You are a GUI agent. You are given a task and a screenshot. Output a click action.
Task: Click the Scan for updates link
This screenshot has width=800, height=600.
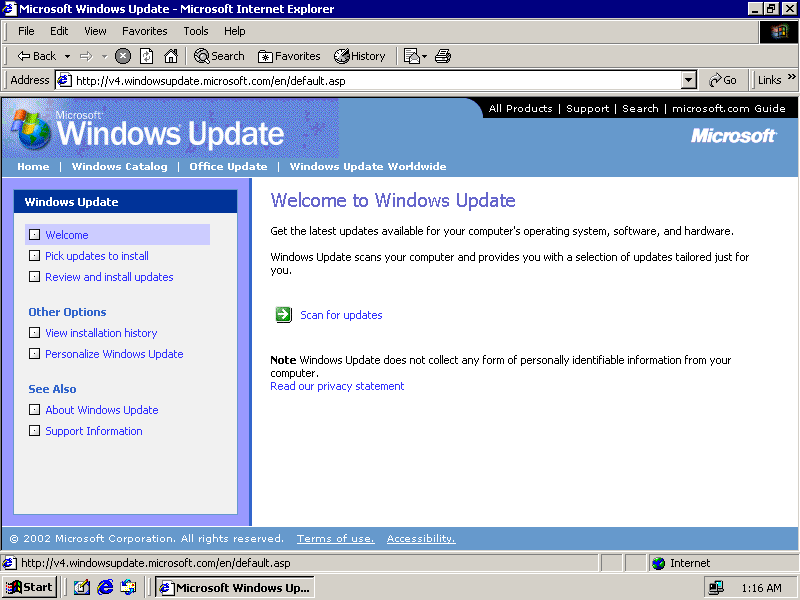click(x=341, y=315)
